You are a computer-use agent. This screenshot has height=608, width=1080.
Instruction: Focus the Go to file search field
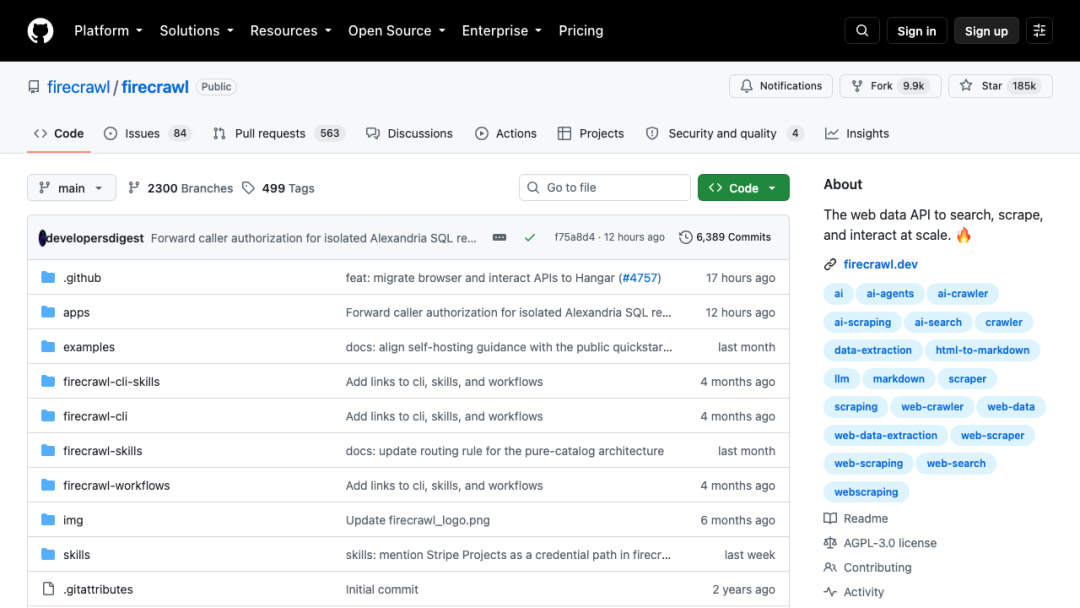pyautogui.click(x=605, y=187)
